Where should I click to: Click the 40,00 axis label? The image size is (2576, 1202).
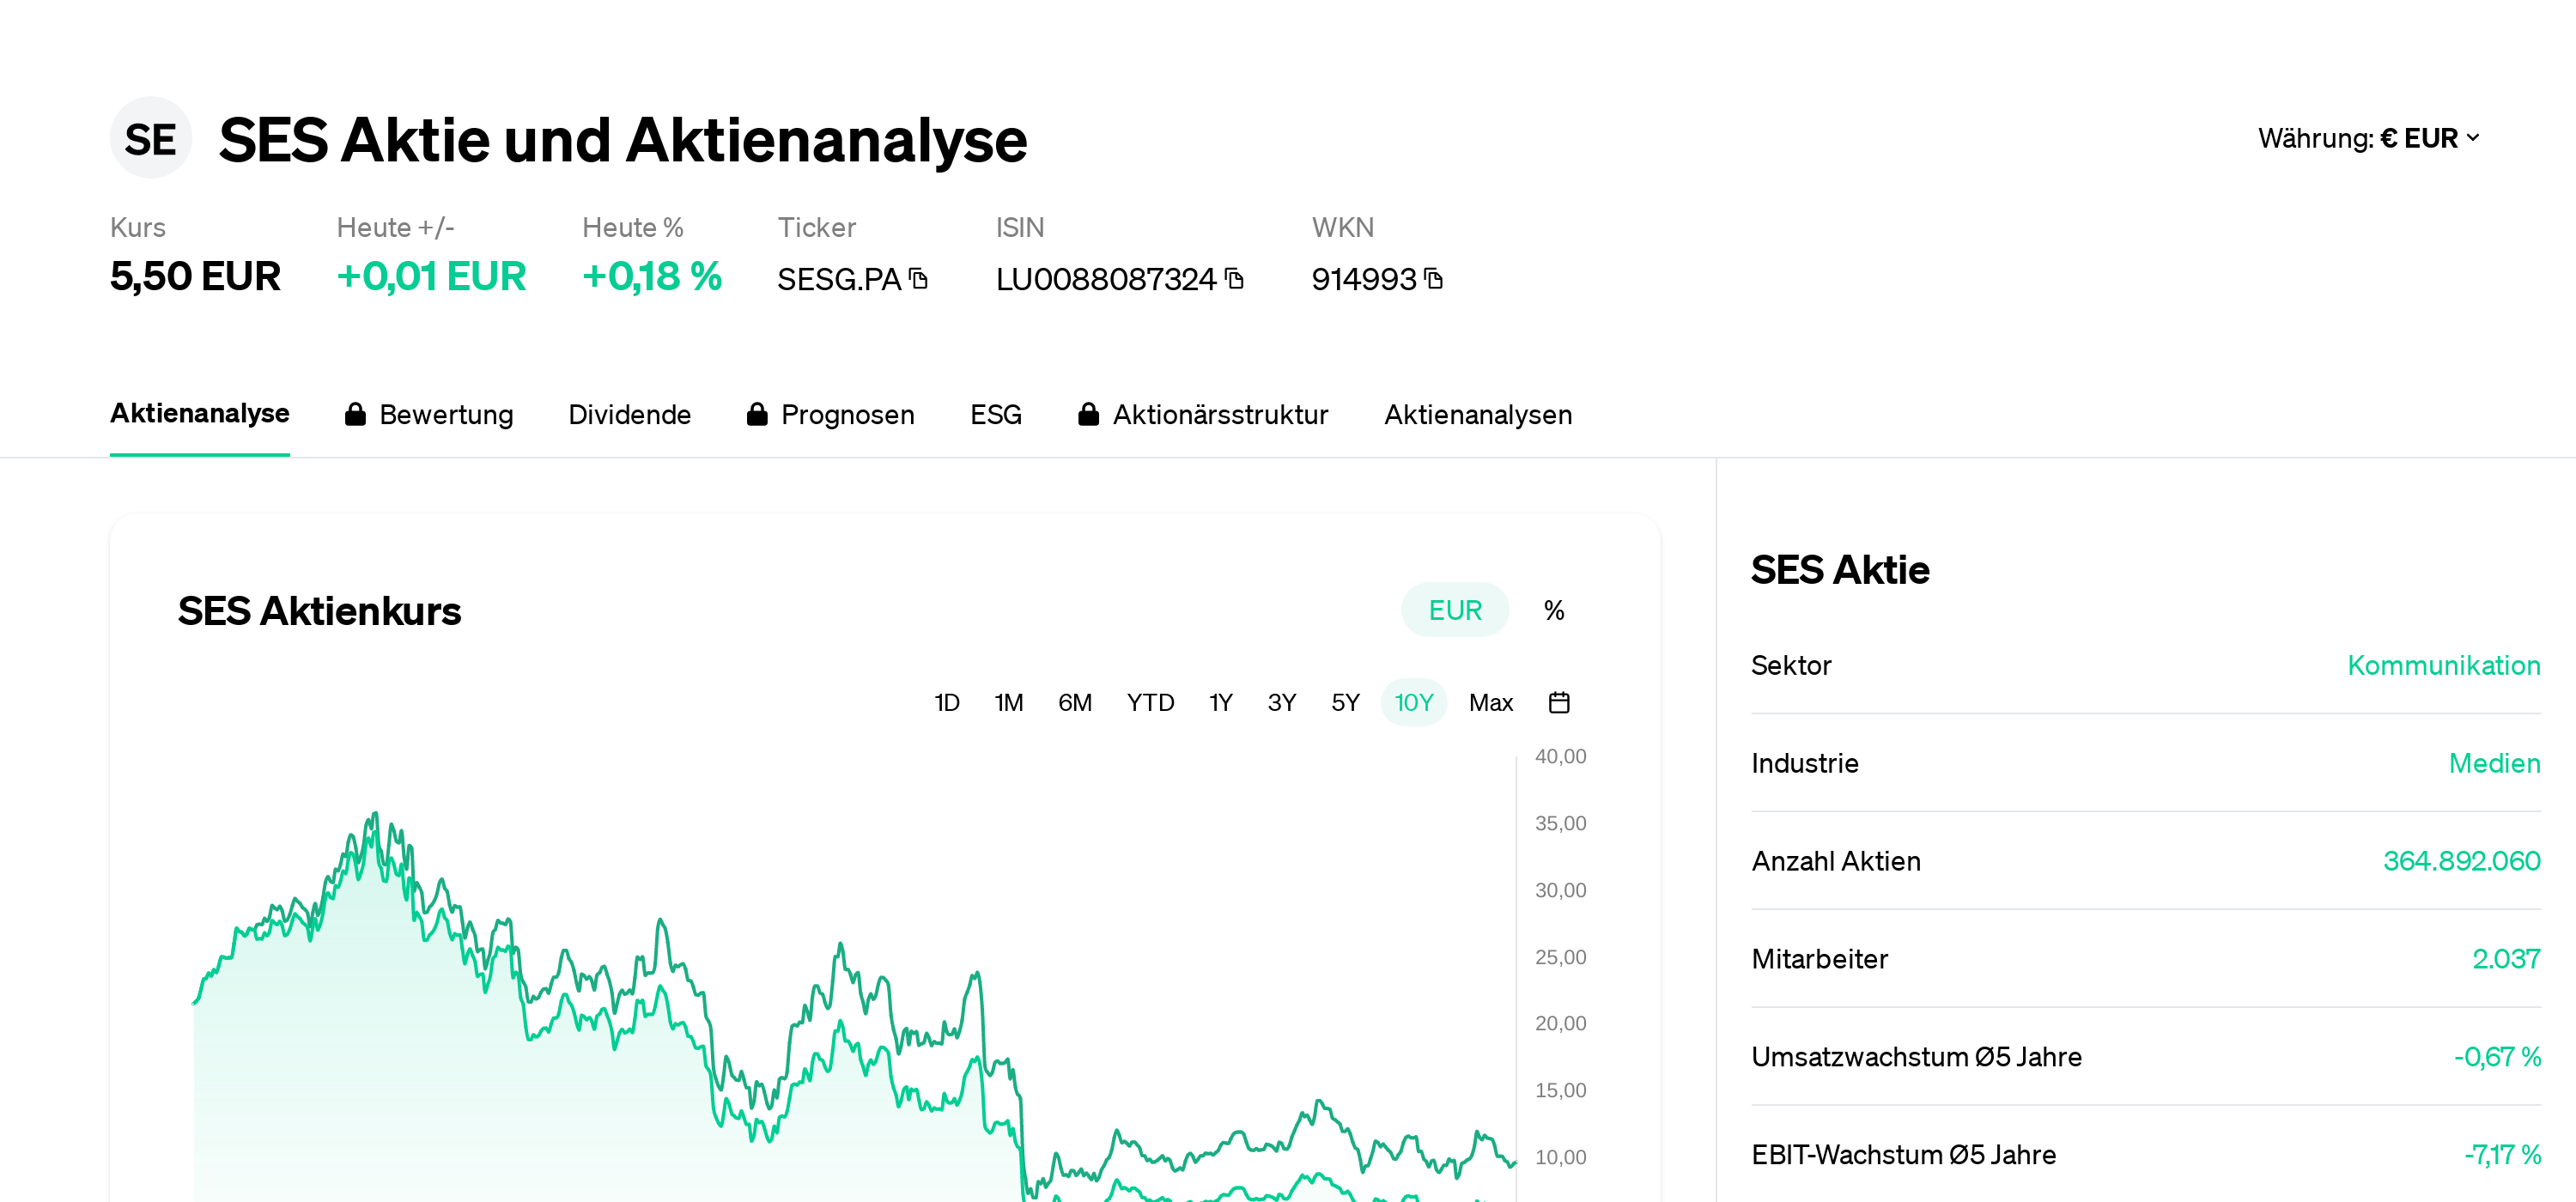point(1560,757)
